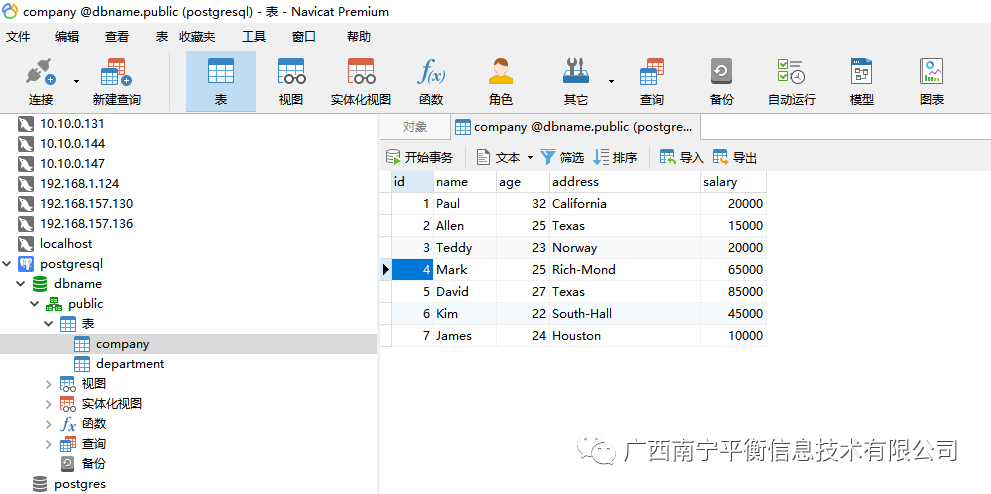Click the 文本 text toolbar item
The width and height of the screenshot is (991, 494).
pos(499,157)
